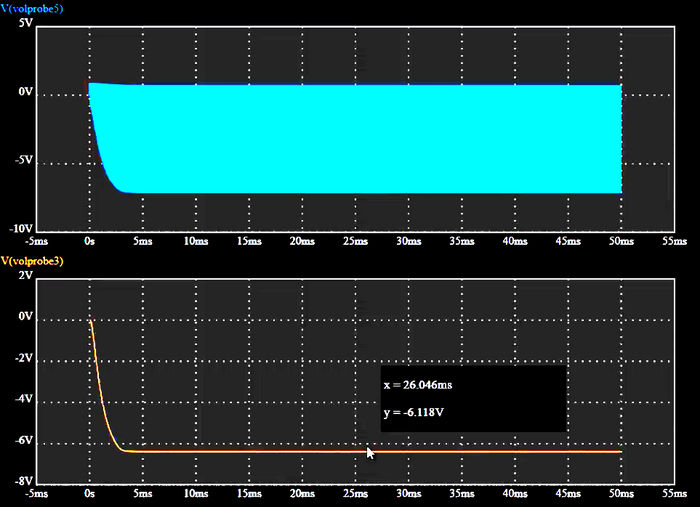Click the 55ms time label under lower plot
Screen dimensions: 700x507
point(675,494)
